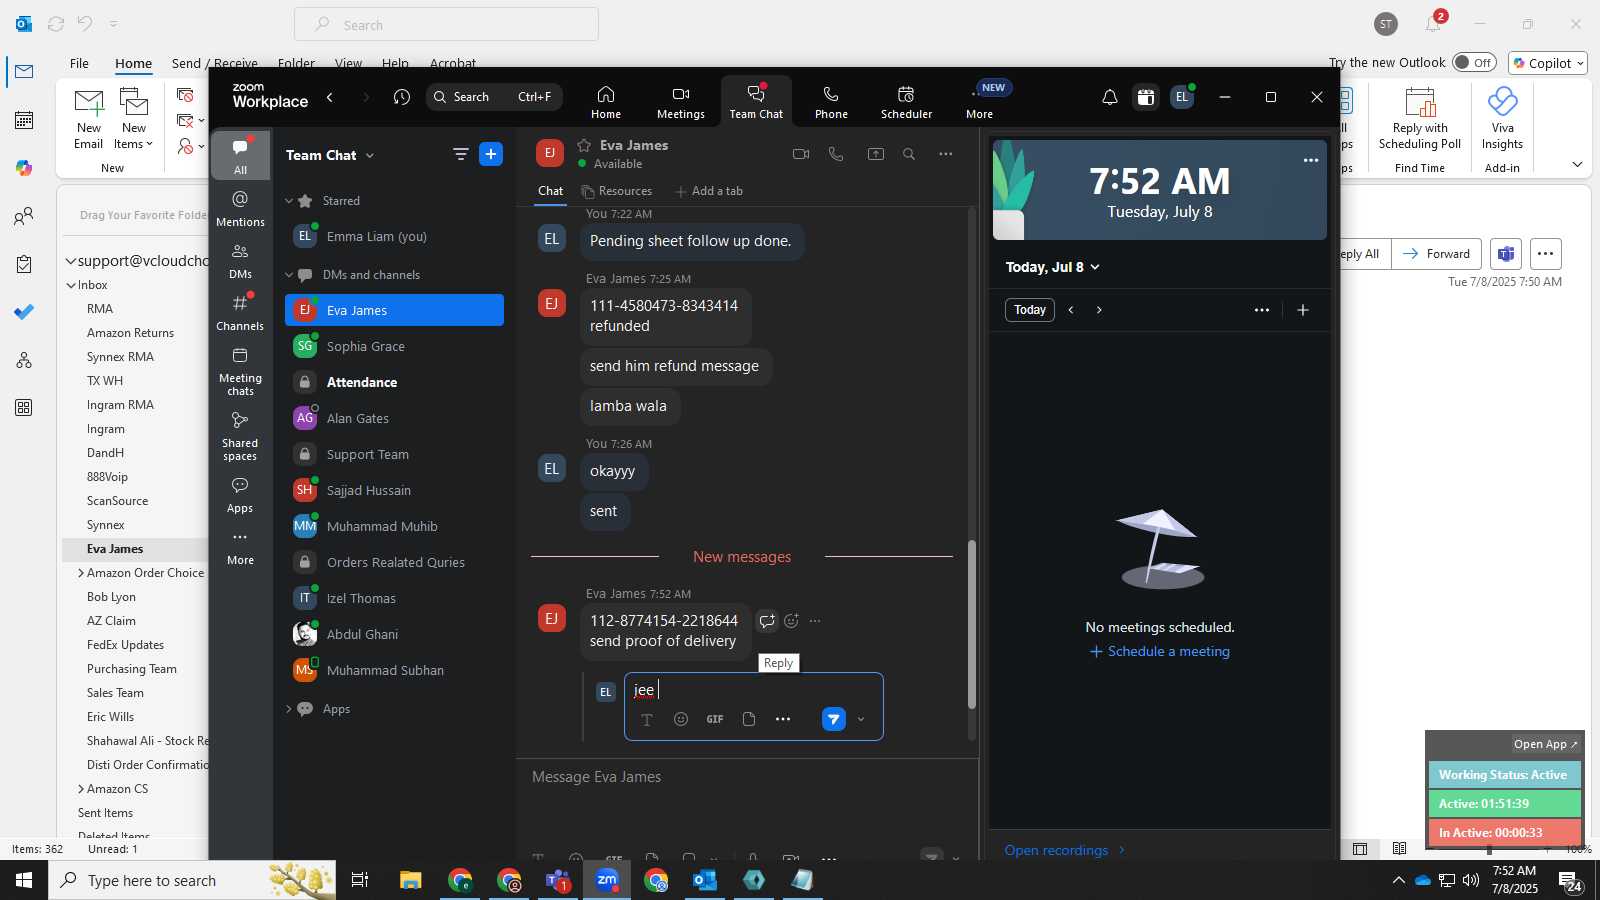The height and width of the screenshot is (900, 1600).
Task: Attach a file in reply box
Action: (749, 719)
